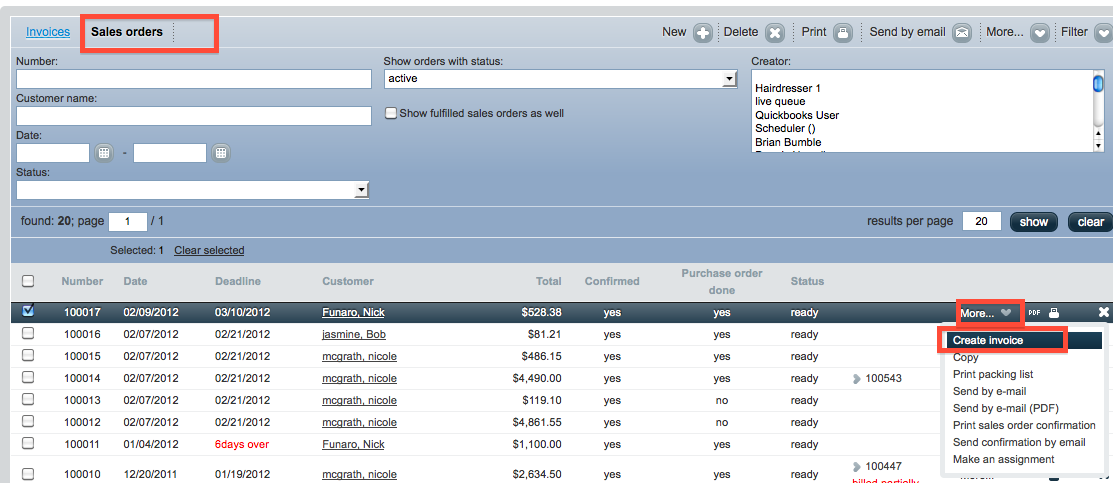
Task: Uncheck the checkbox for order 100017
Action: pos(28,310)
